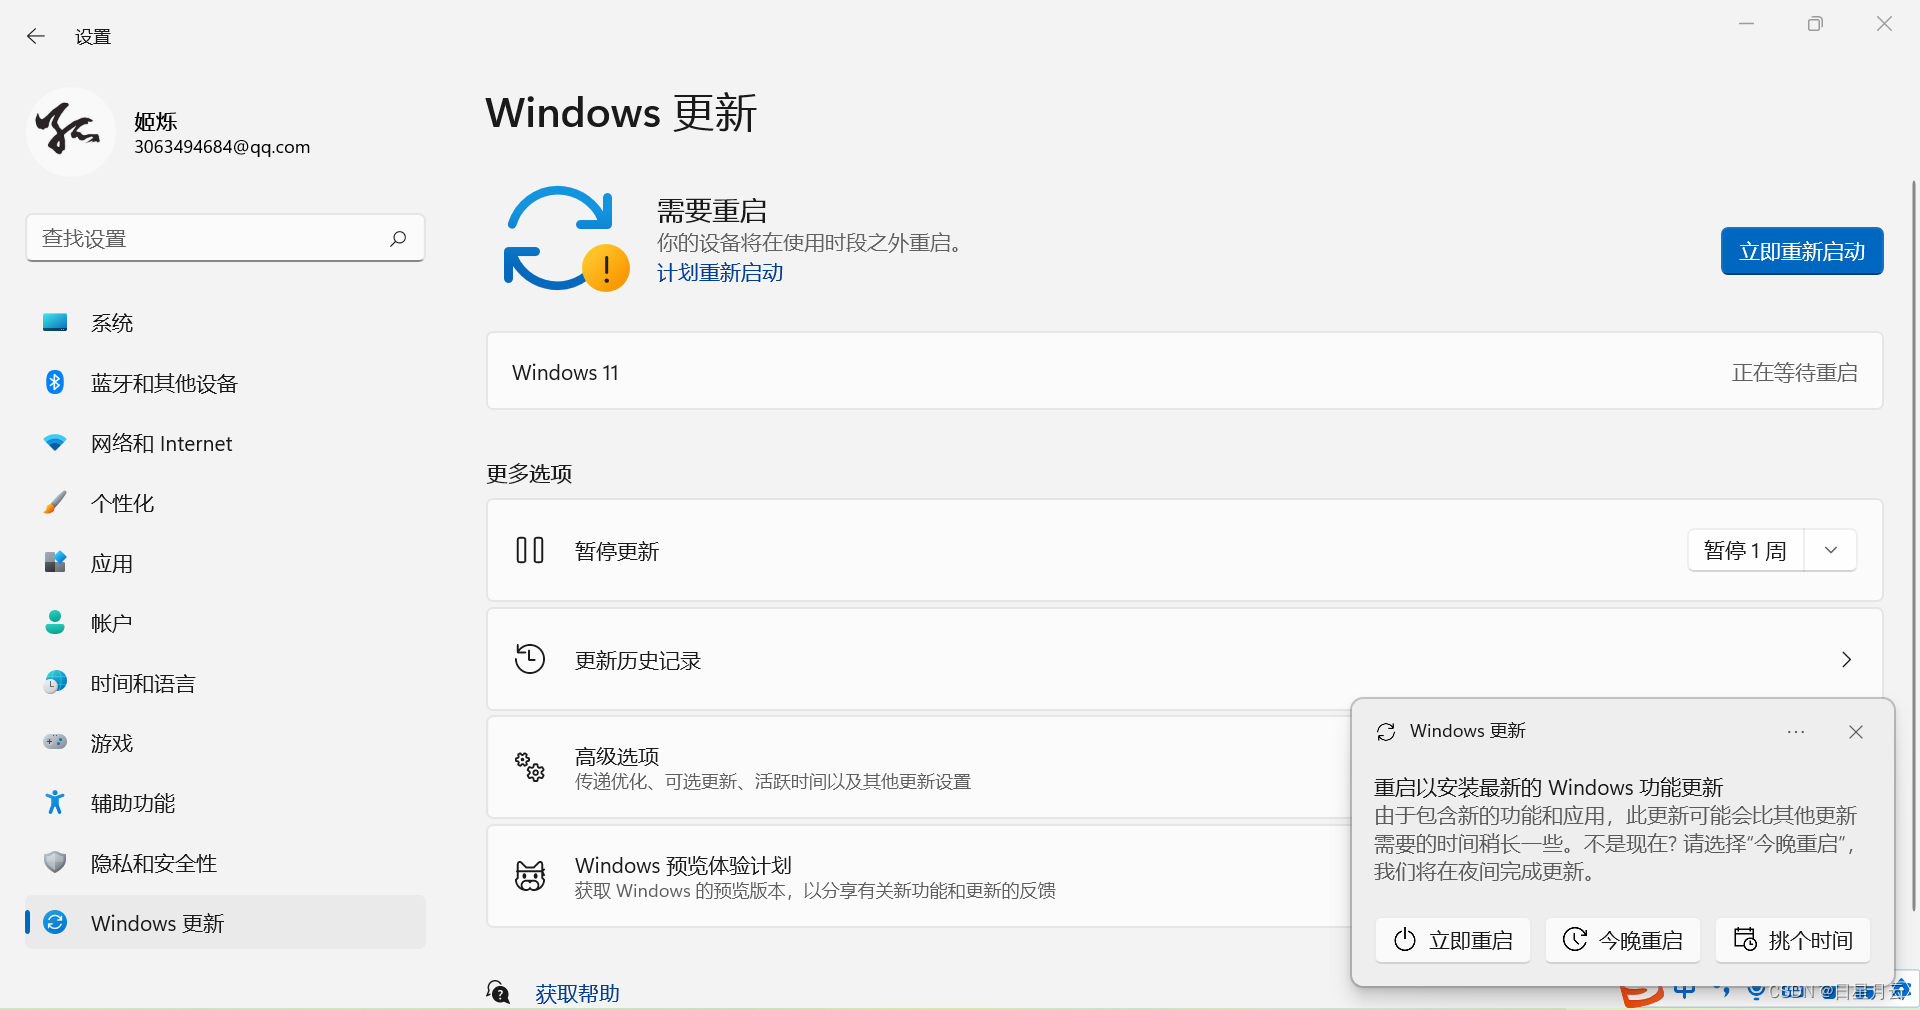The height and width of the screenshot is (1010, 1920).
Task: Click the 应用 apps icon in the sidebar
Action: 55,563
